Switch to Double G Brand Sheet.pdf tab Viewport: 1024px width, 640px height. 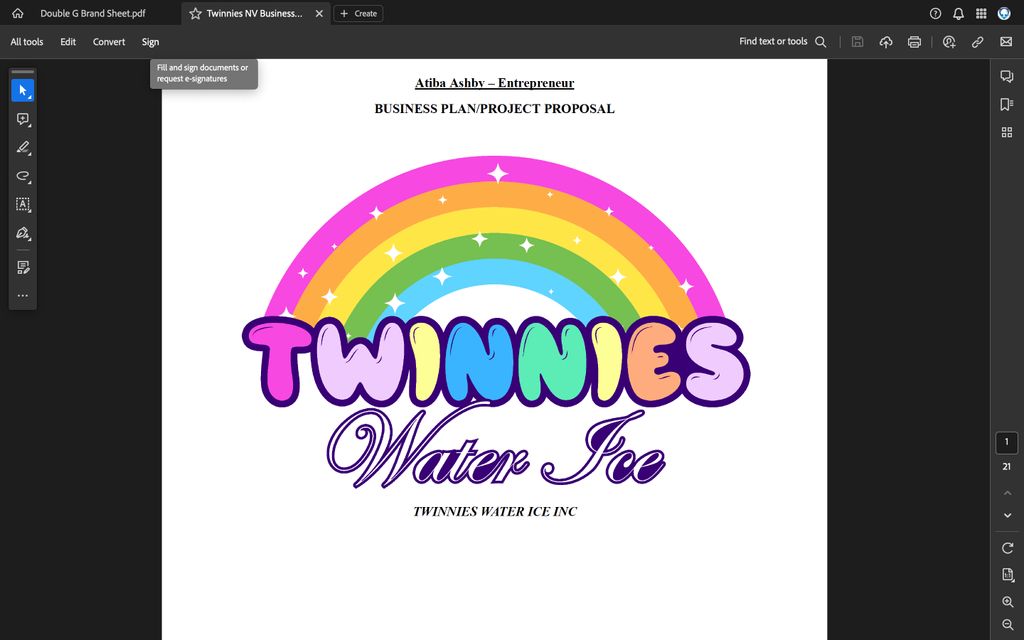(x=93, y=13)
